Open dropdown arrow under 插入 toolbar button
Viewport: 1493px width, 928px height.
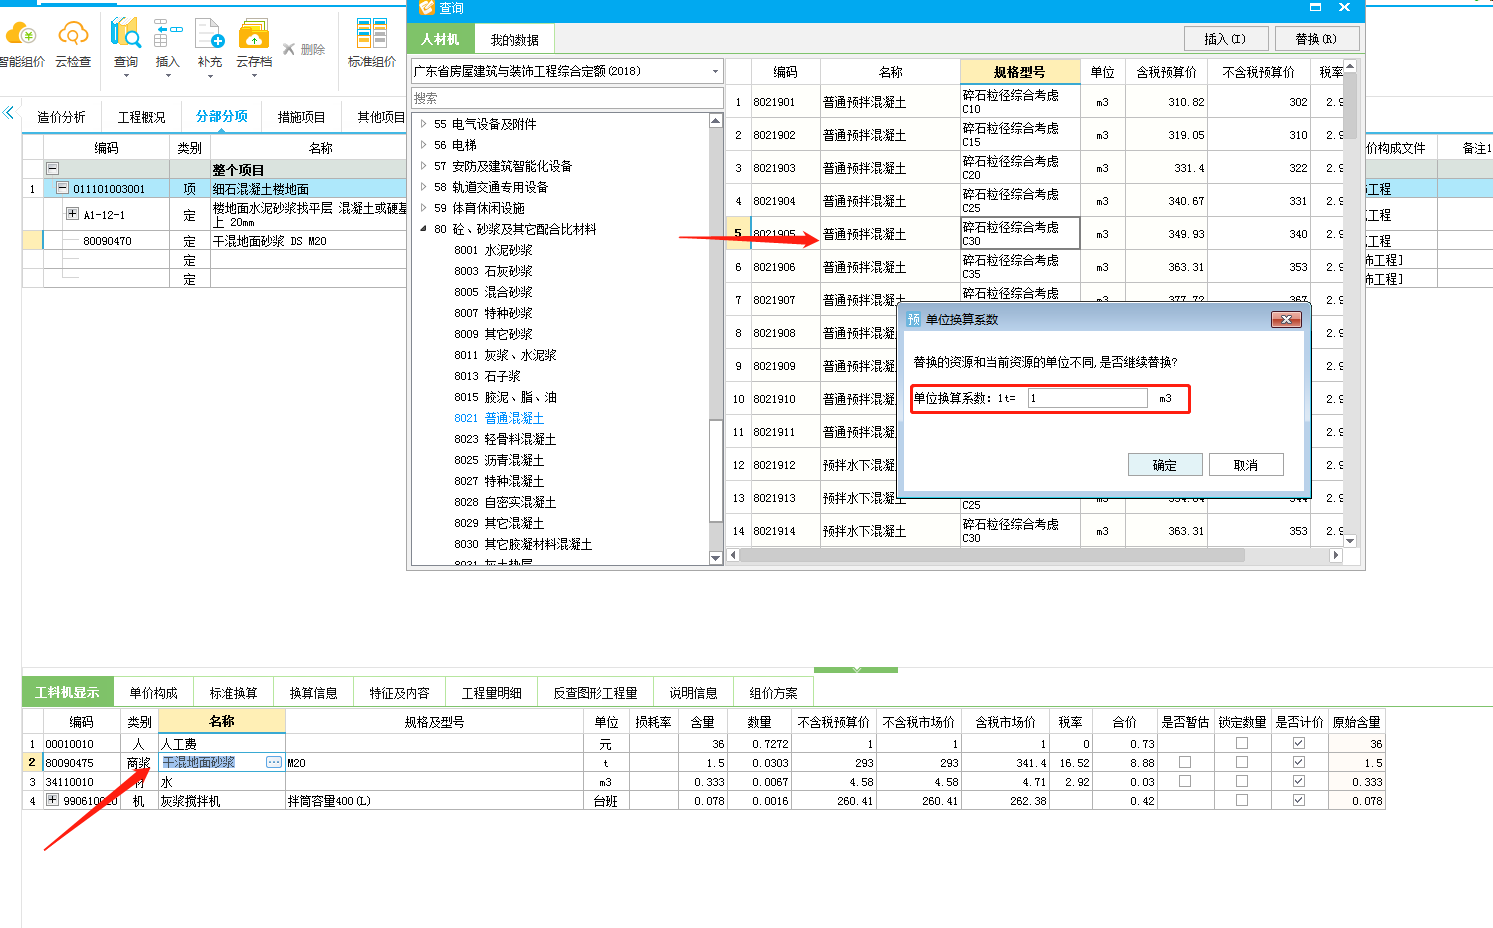168,76
